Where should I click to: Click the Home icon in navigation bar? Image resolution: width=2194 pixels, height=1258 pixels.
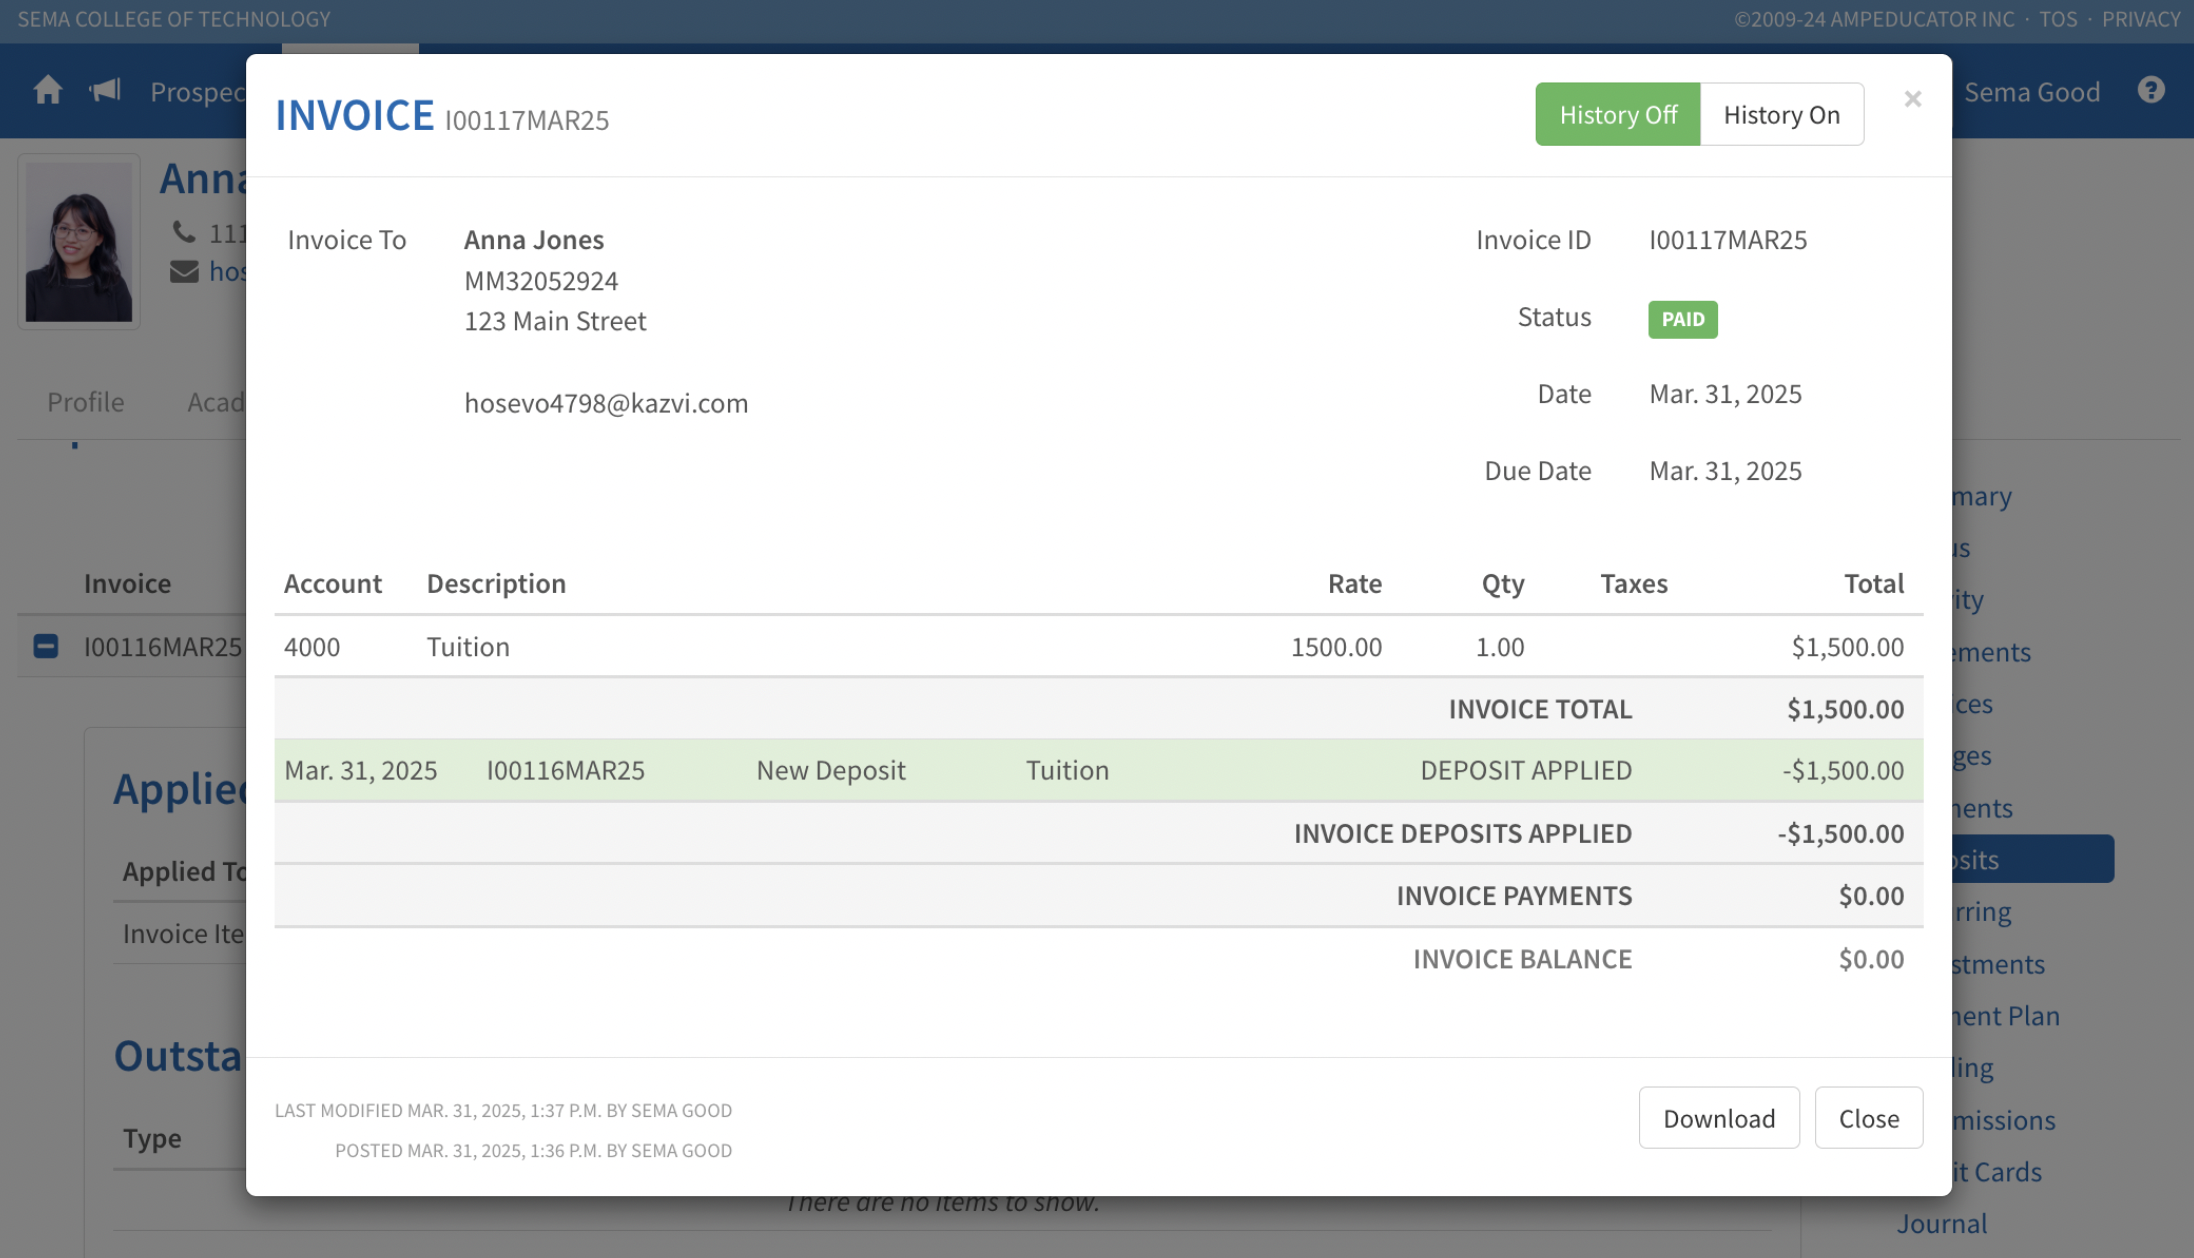coord(47,91)
